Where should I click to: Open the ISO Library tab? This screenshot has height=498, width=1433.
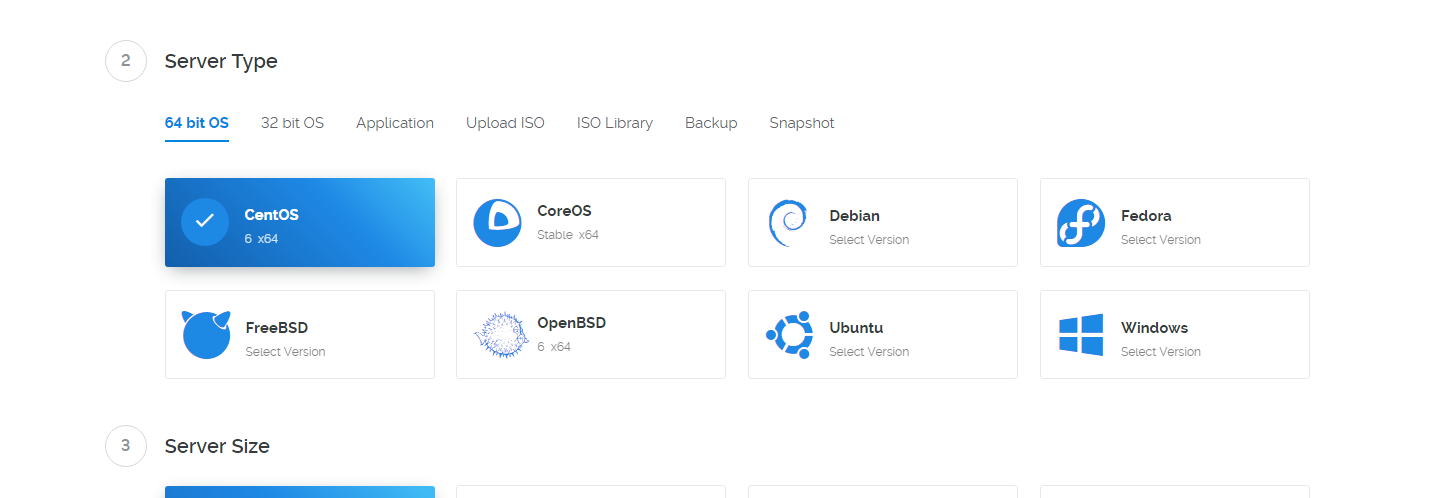click(x=615, y=123)
